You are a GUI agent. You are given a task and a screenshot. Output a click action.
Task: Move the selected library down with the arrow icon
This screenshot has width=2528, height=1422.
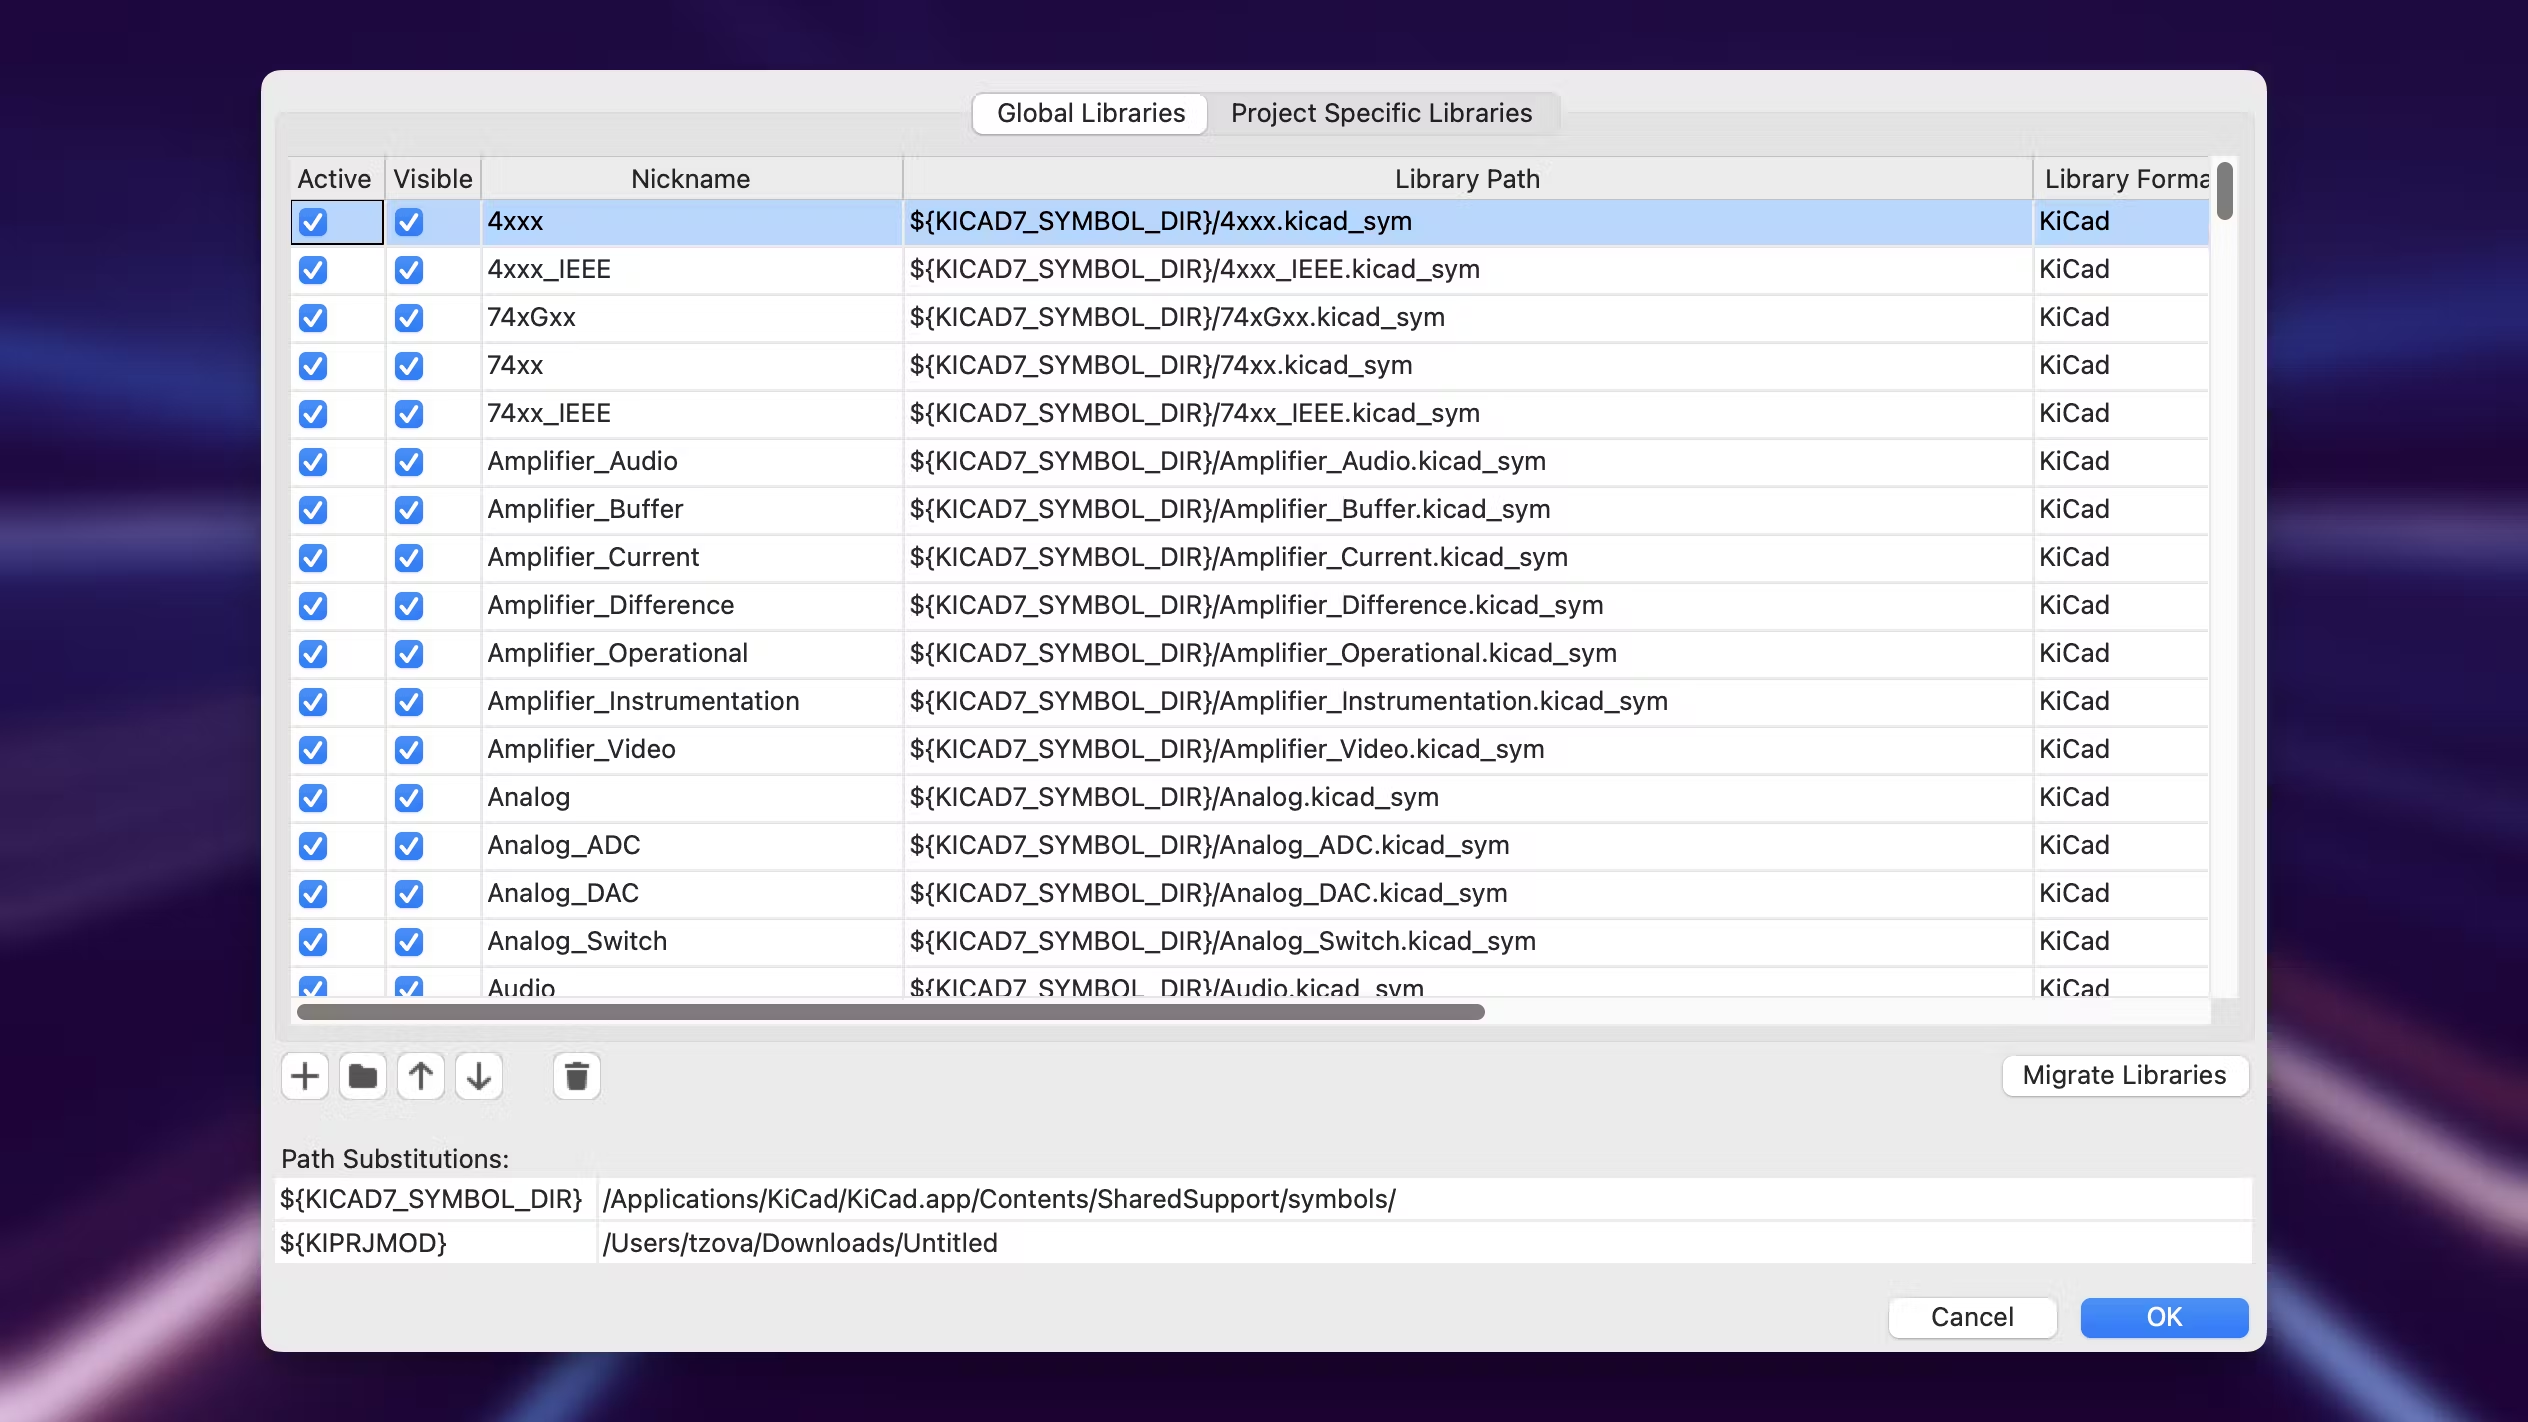[478, 1076]
